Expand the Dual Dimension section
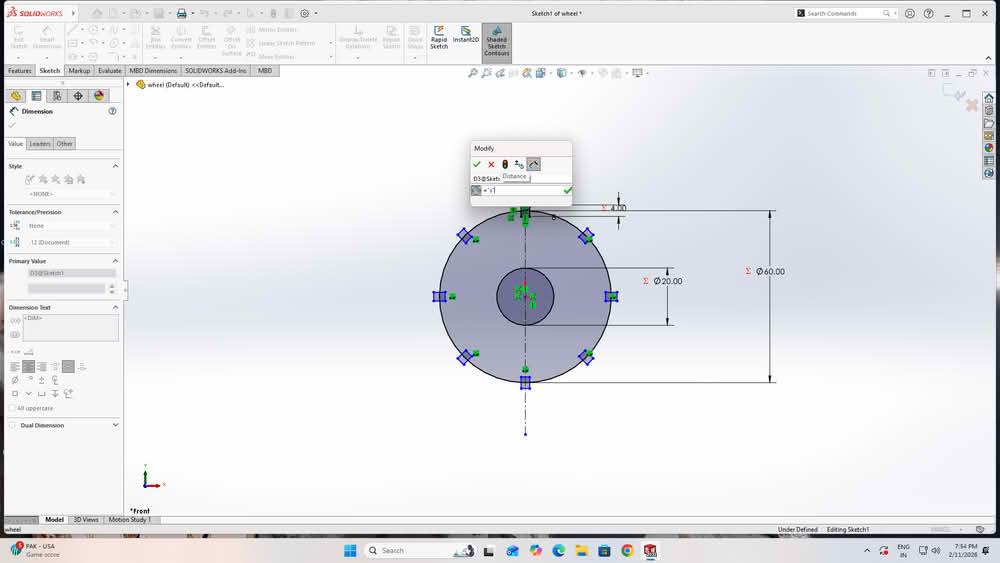The width and height of the screenshot is (1000, 563). coord(115,425)
